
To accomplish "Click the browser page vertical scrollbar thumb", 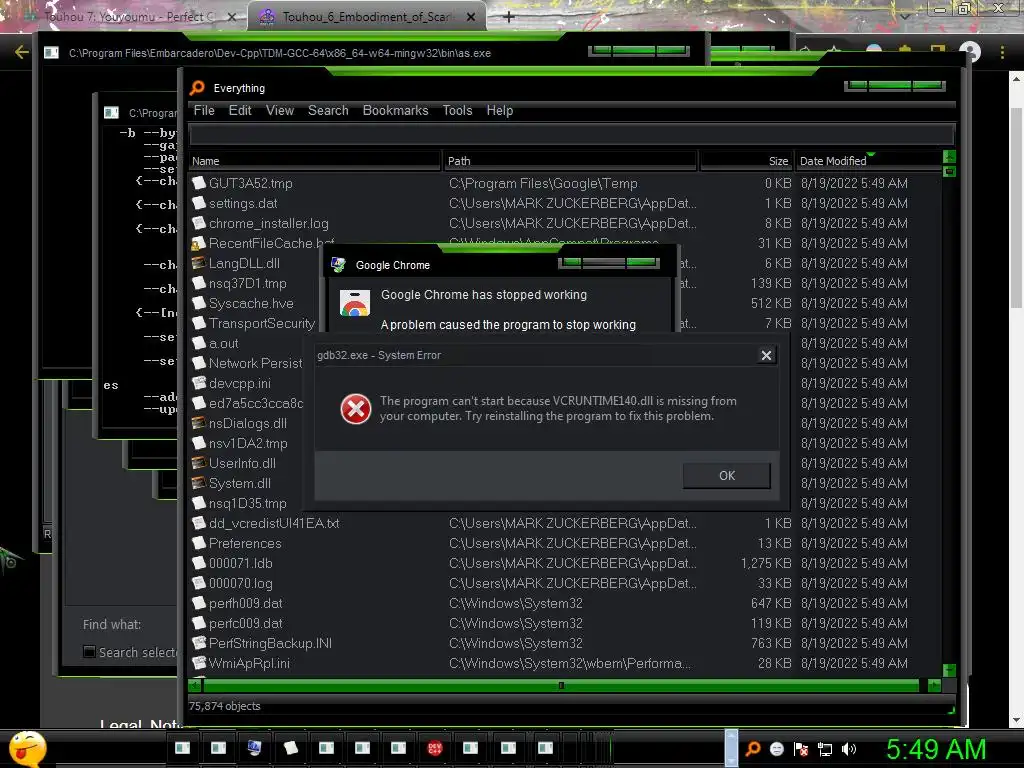I will point(1016,206).
